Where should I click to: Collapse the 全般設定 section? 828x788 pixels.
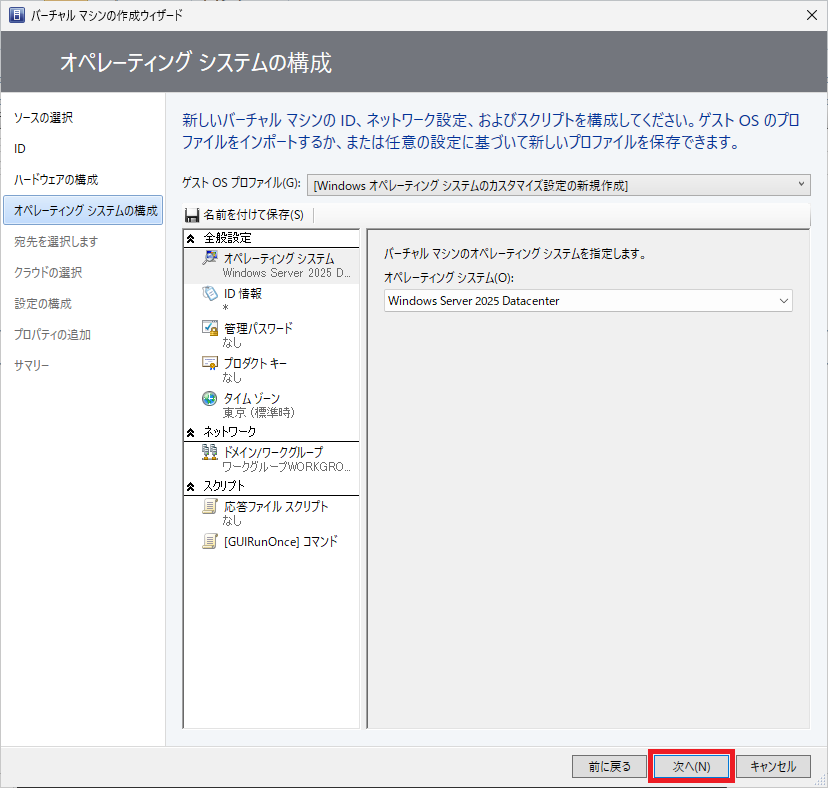tap(191, 238)
